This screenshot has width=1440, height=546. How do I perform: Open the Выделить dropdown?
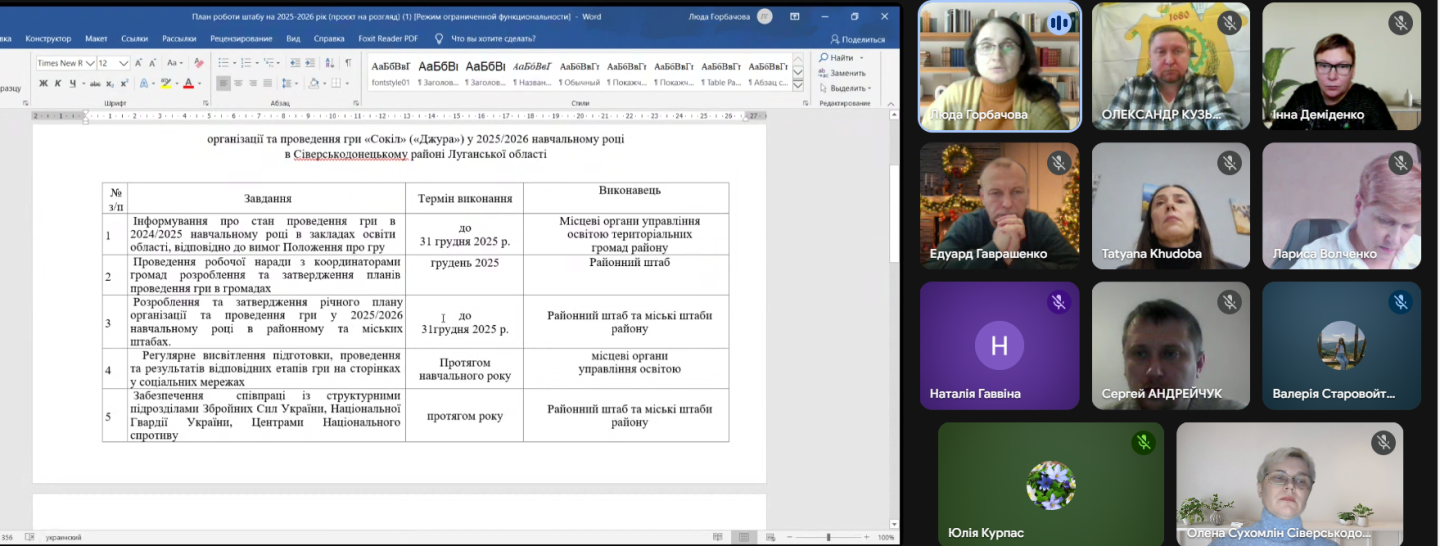click(x=845, y=88)
